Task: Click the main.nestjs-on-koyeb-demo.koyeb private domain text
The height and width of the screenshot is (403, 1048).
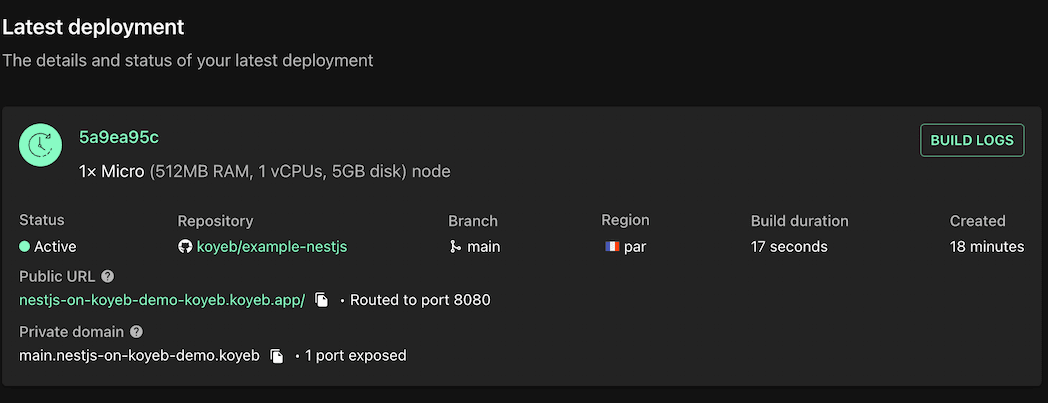Action: [x=139, y=356]
